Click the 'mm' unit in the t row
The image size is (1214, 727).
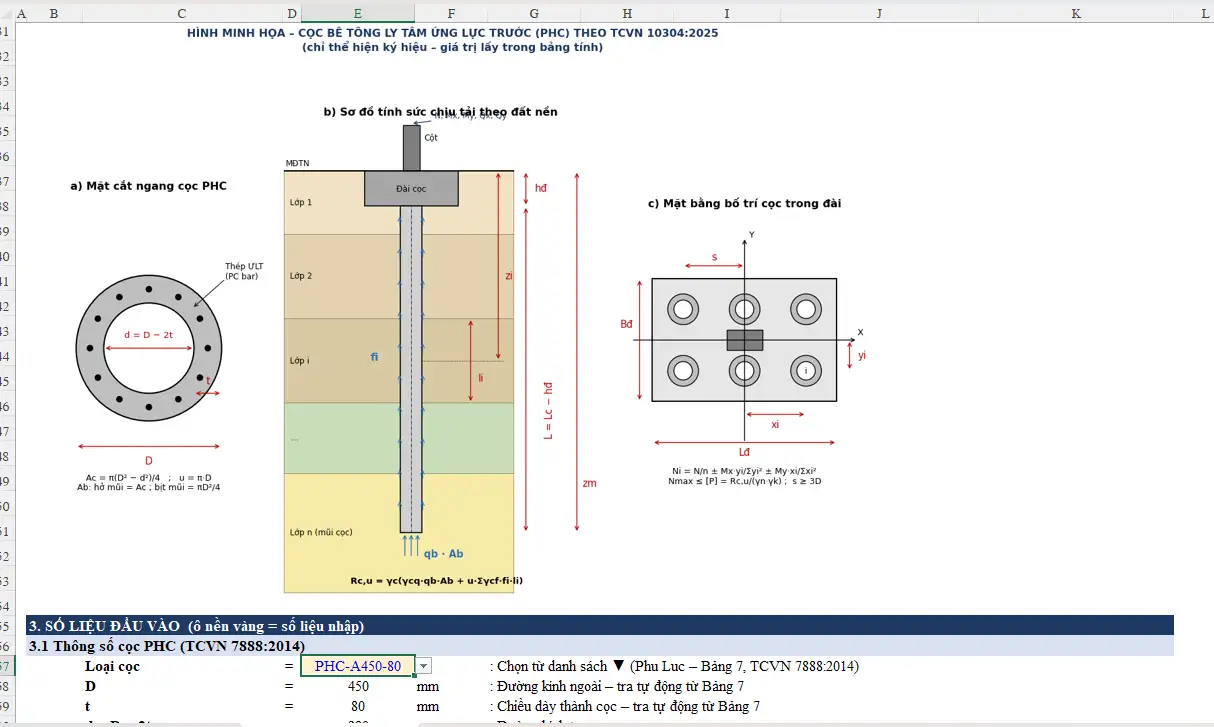428,706
